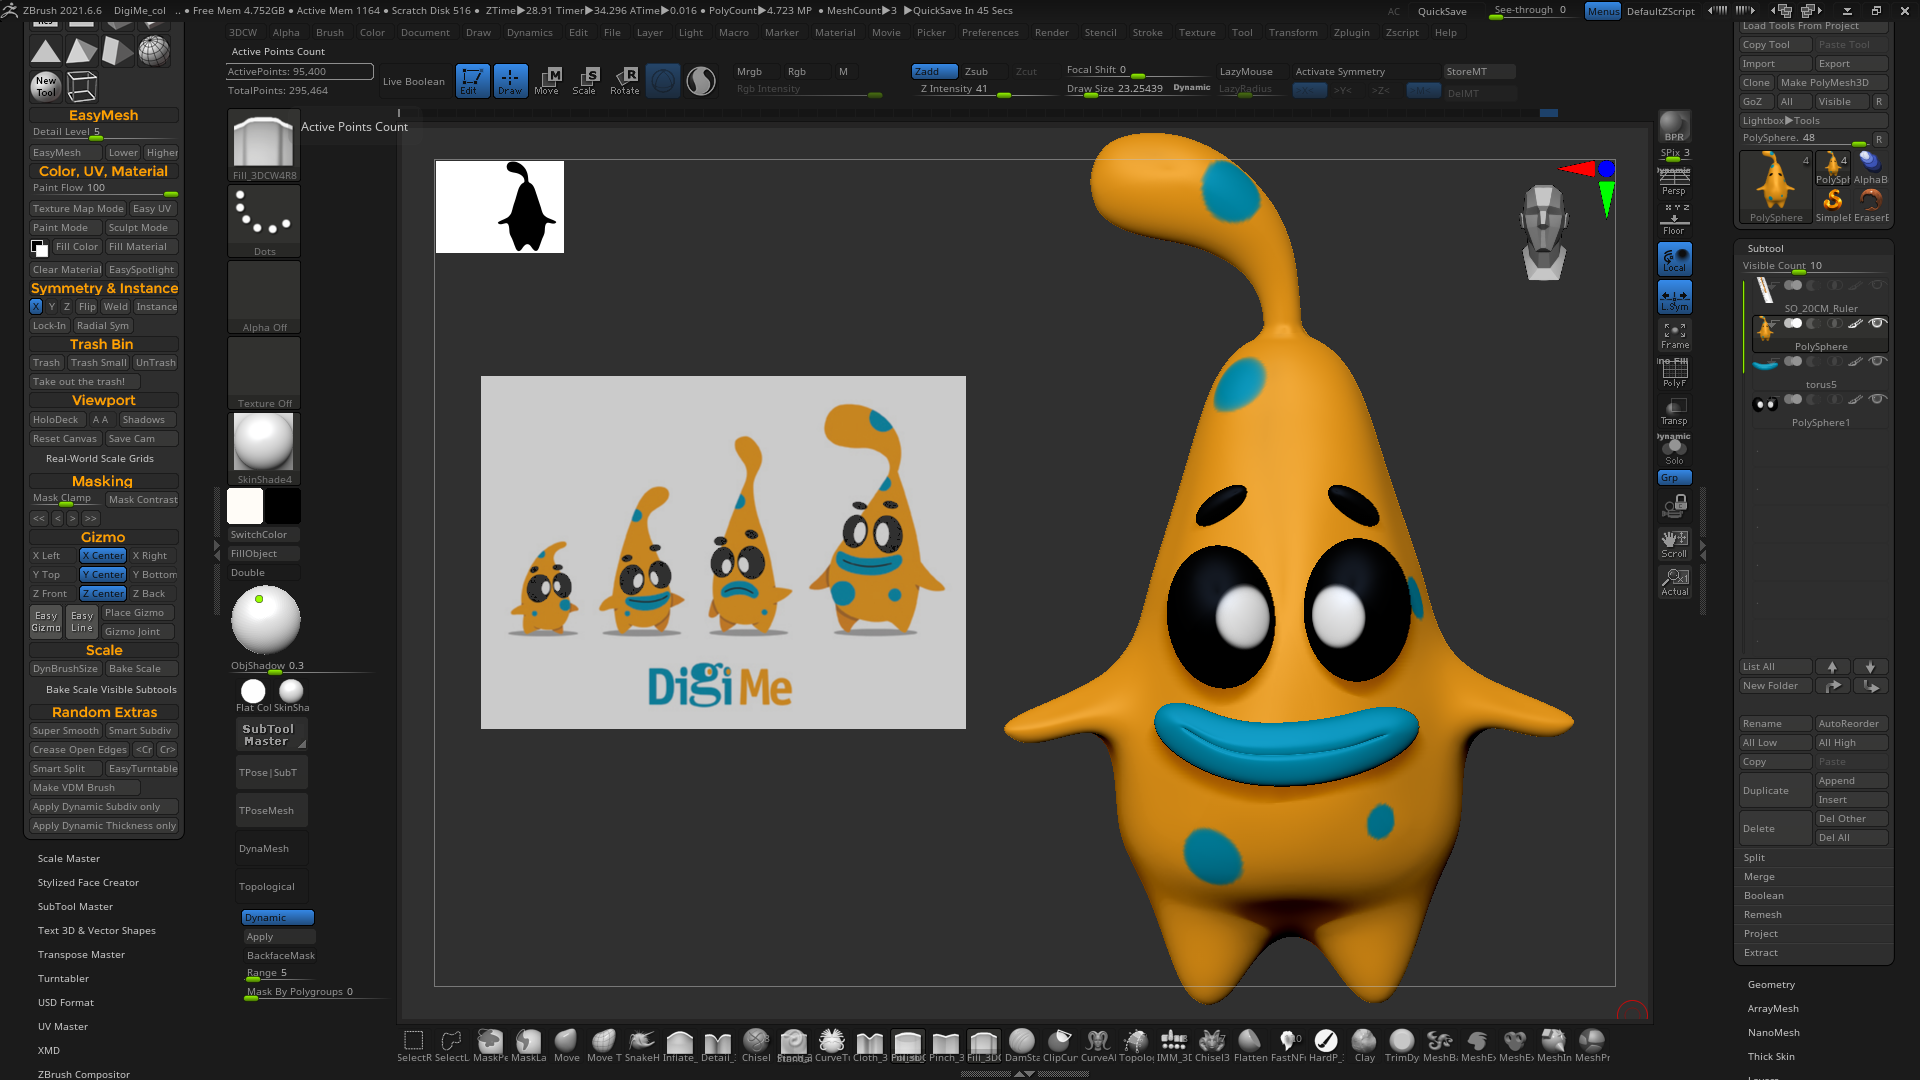
Task: Expand the Geometry subpalette
Action: (x=1771, y=985)
